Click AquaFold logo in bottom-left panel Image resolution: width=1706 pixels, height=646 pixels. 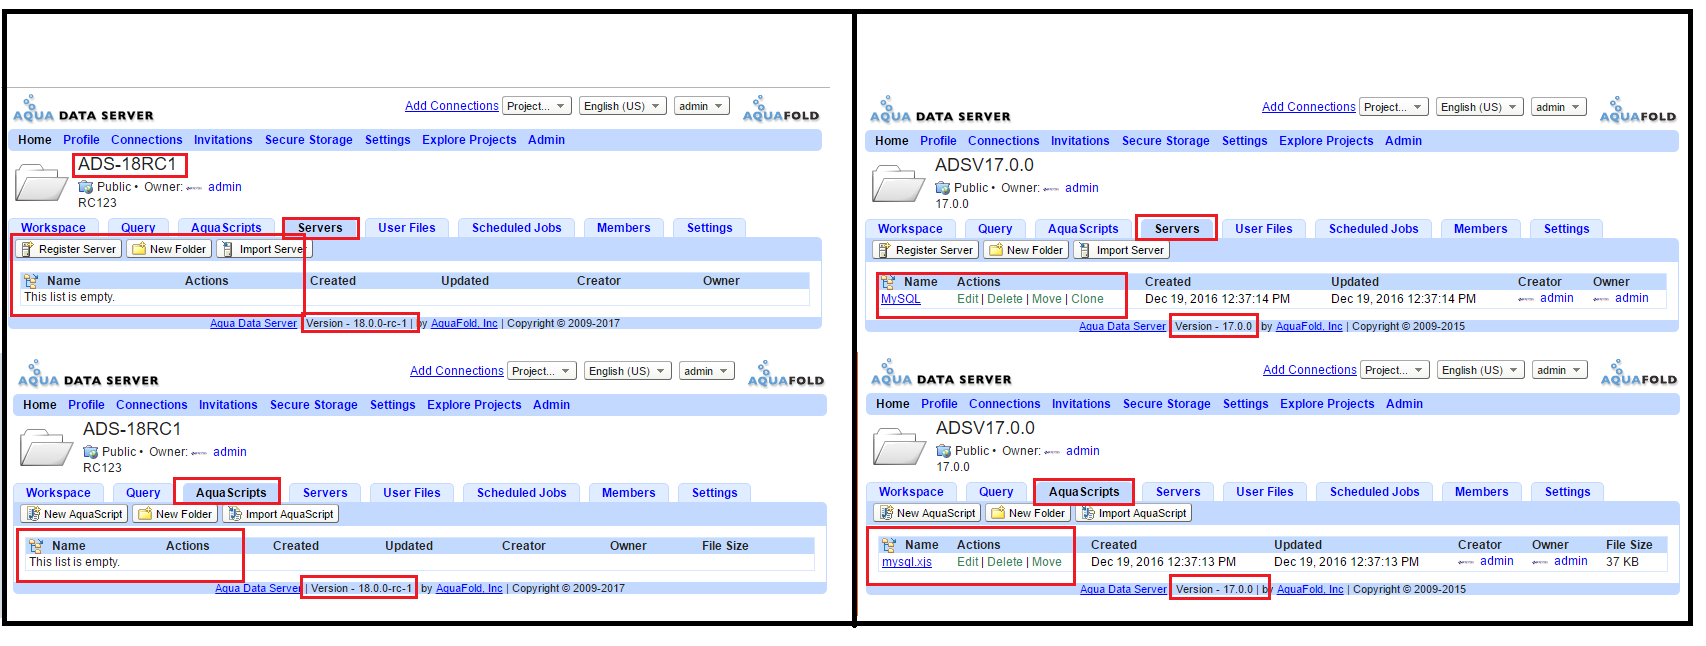pyautogui.click(x=786, y=374)
